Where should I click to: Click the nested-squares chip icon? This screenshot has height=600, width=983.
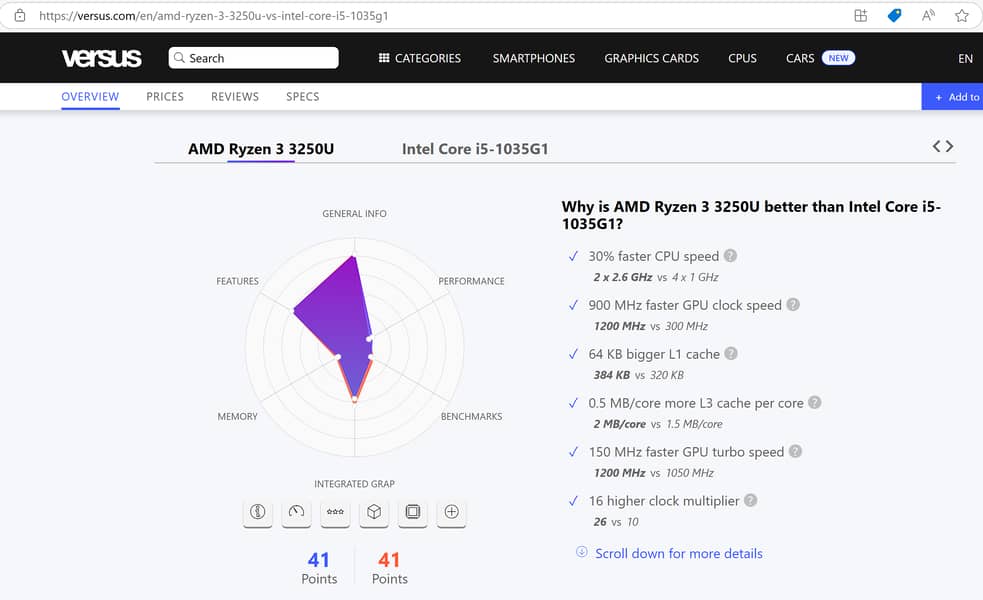click(x=412, y=512)
